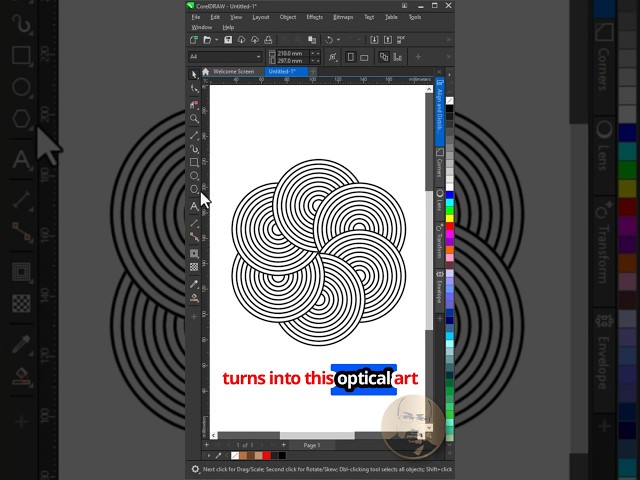The width and height of the screenshot is (640, 480).
Task: Expand the docker flyout arrow
Action: point(449,75)
